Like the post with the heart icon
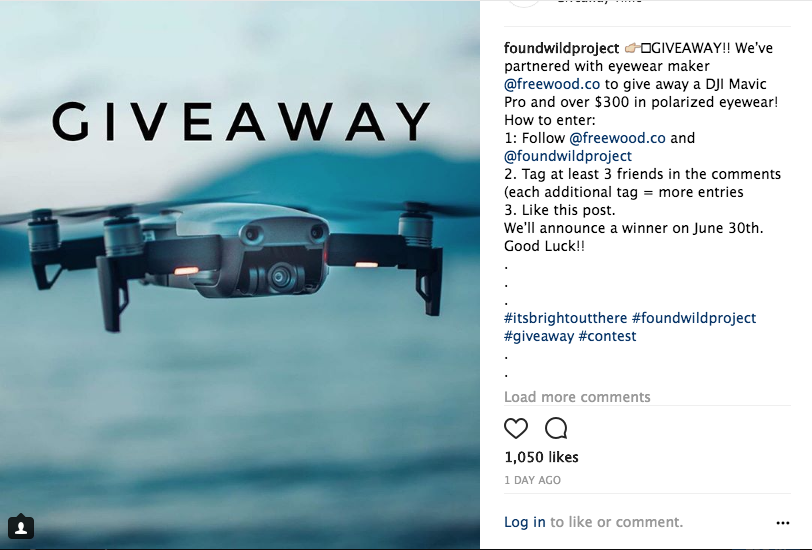 516,428
